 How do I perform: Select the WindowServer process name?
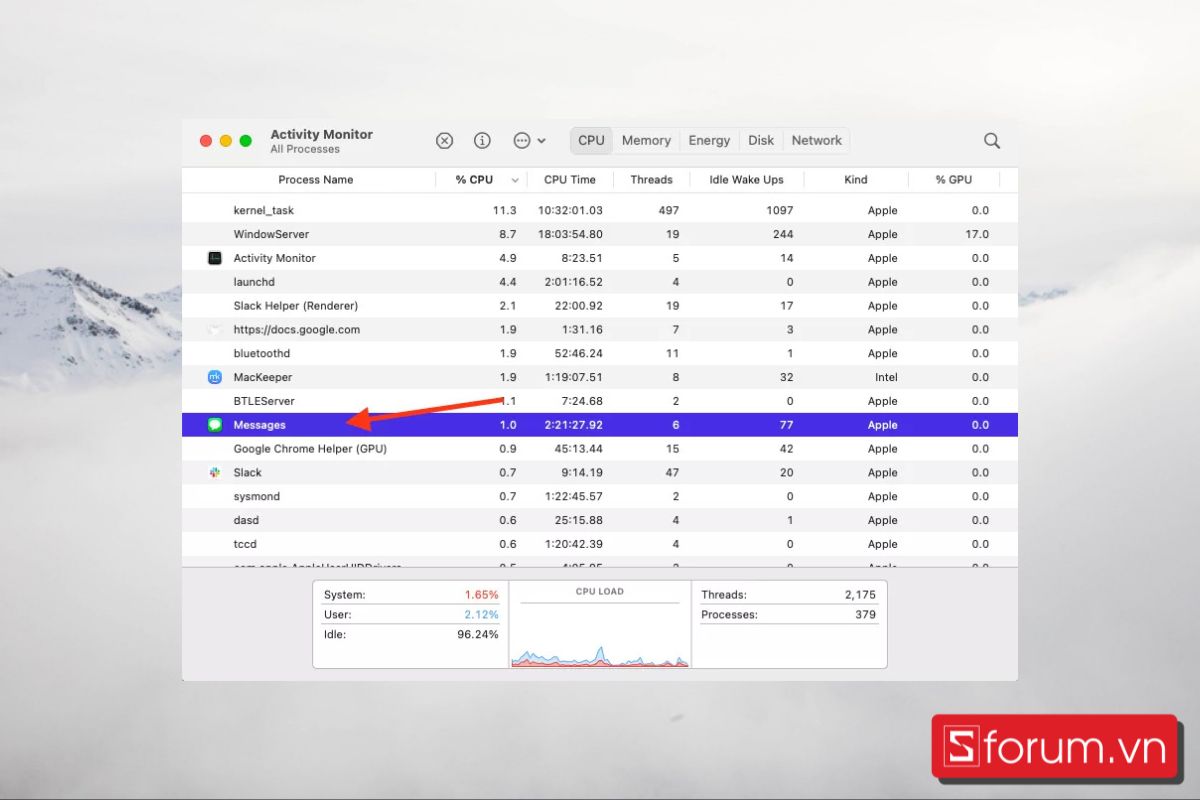[x=271, y=234]
